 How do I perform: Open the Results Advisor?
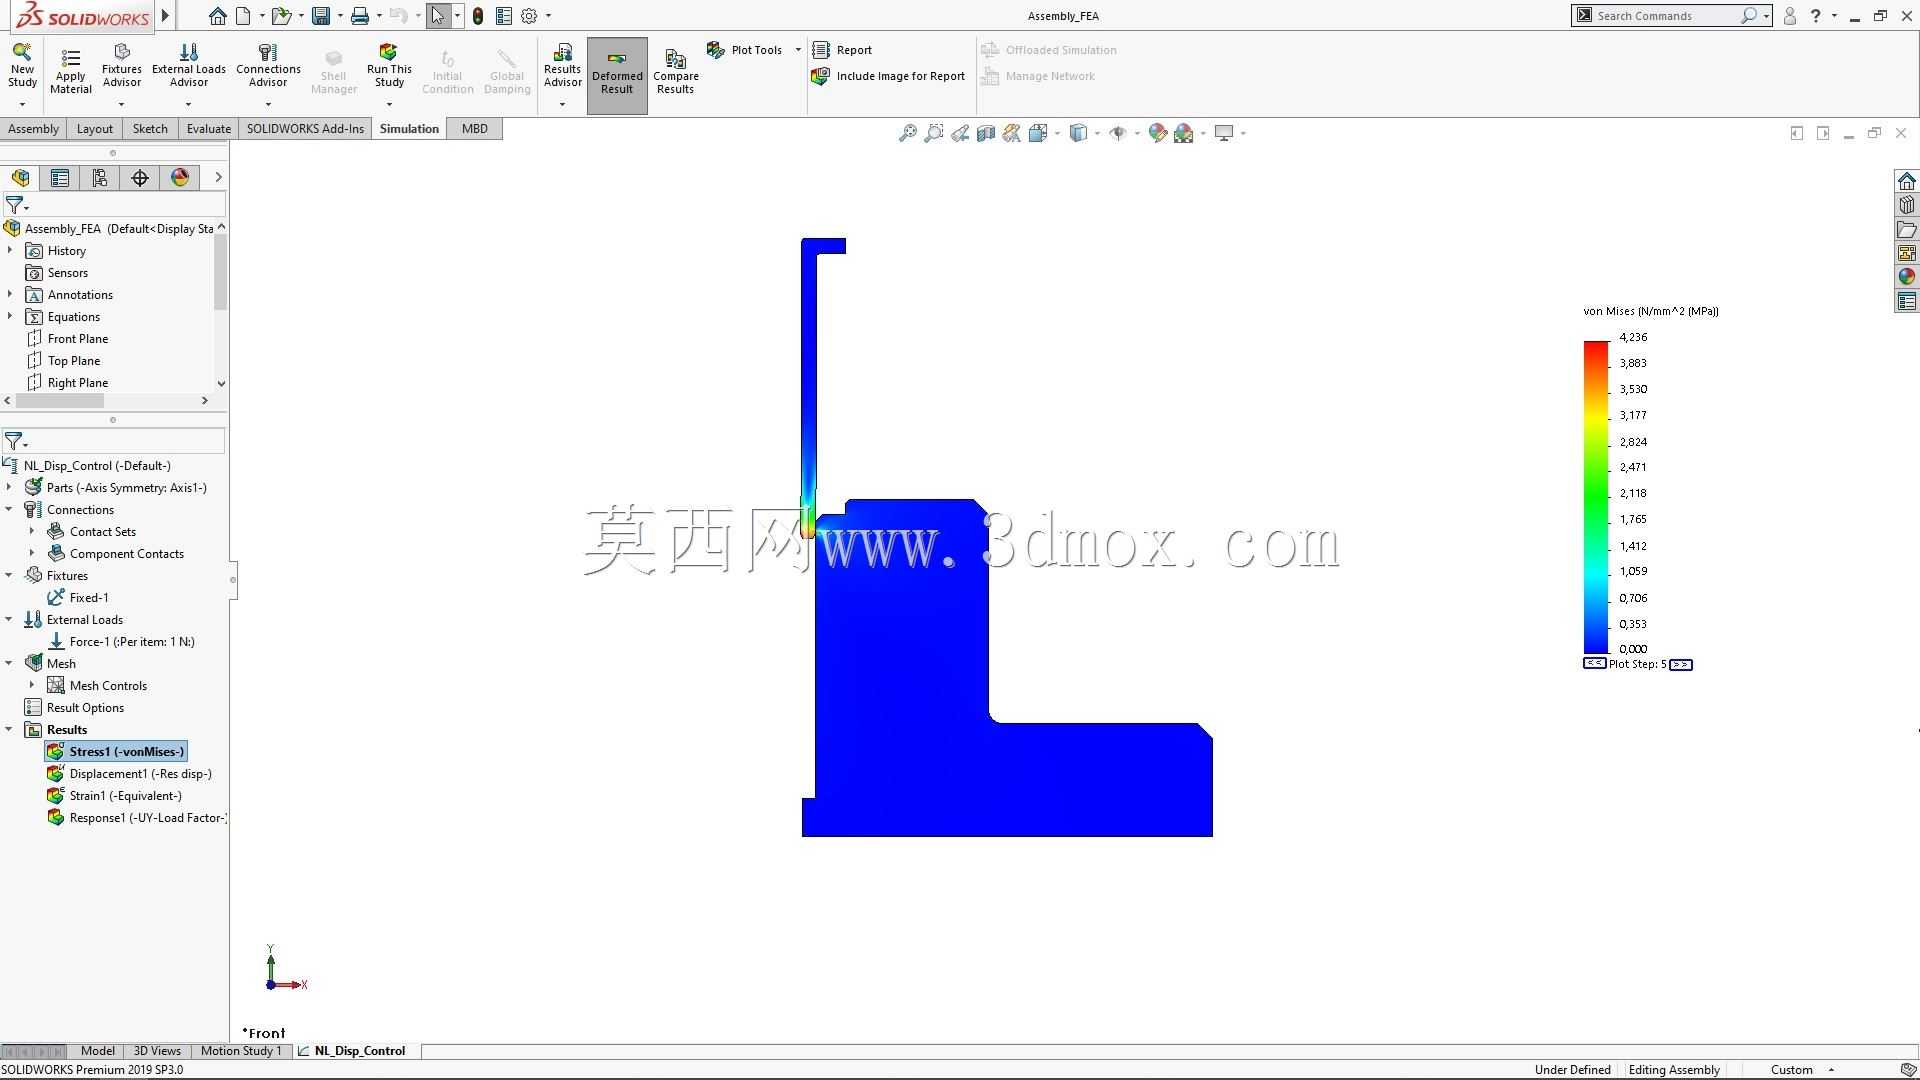tap(562, 66)
